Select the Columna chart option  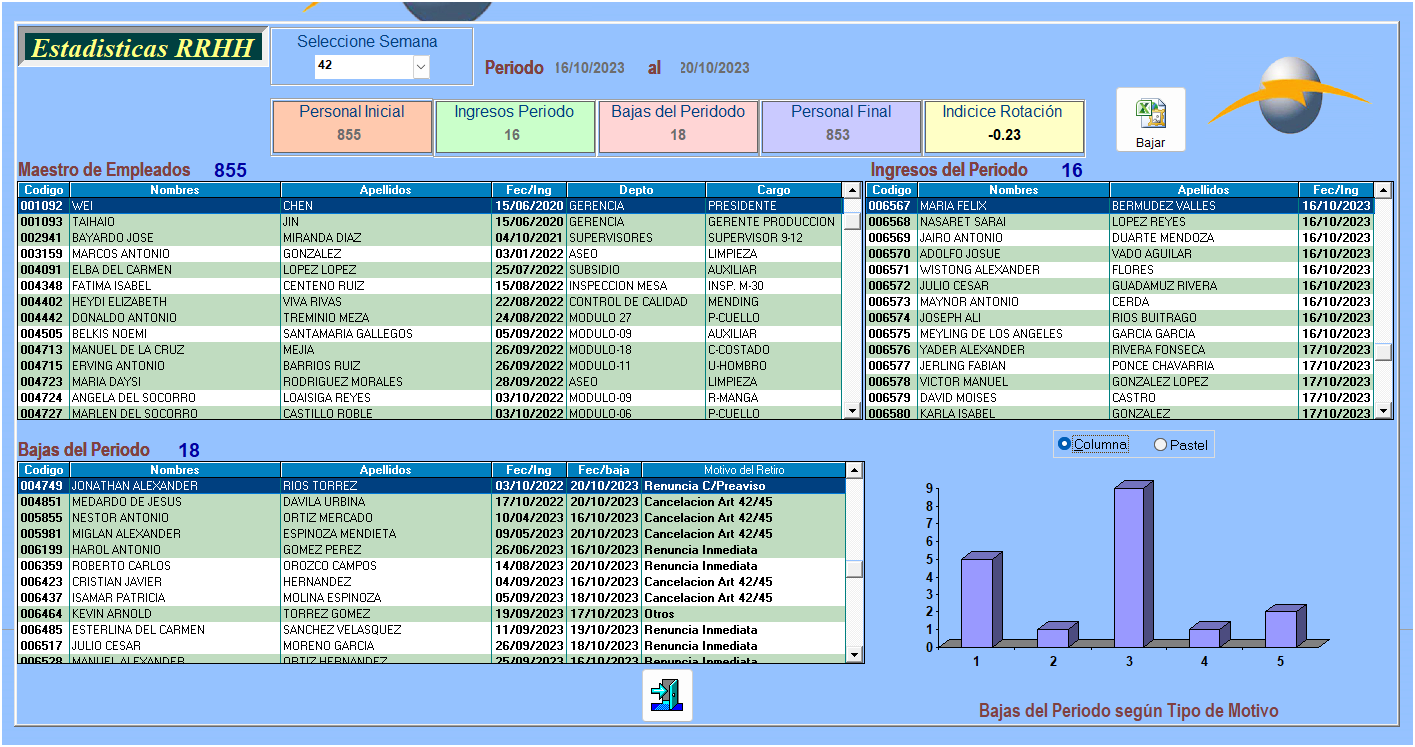point(1065,444)
